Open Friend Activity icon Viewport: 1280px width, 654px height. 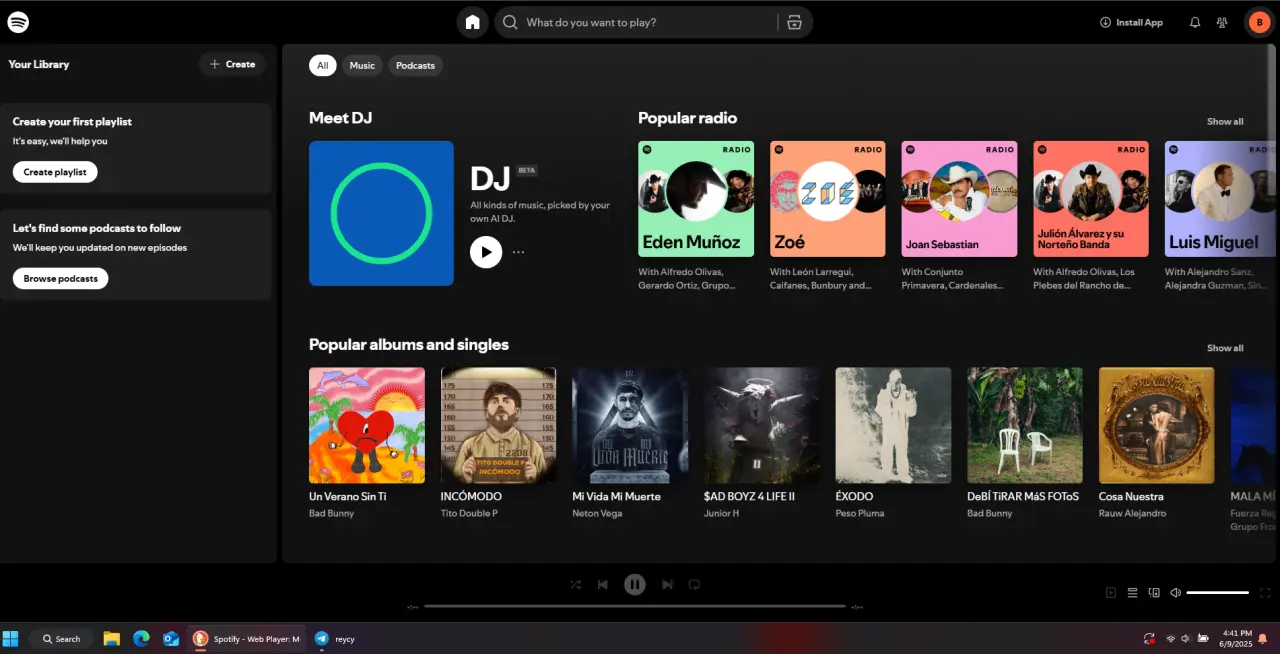[1222, 22]
